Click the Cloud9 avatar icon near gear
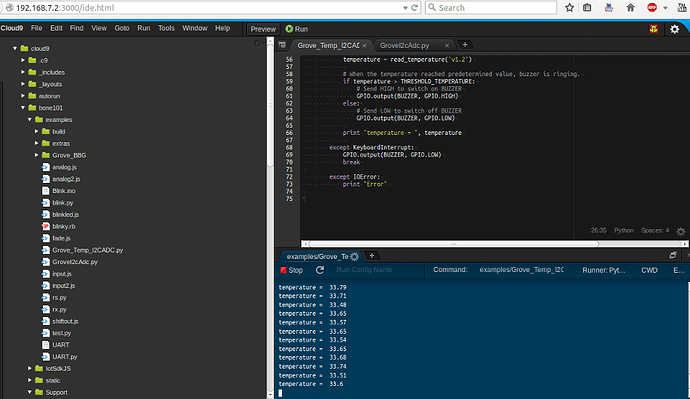The image size is (690, 399). tap(653, 29)
